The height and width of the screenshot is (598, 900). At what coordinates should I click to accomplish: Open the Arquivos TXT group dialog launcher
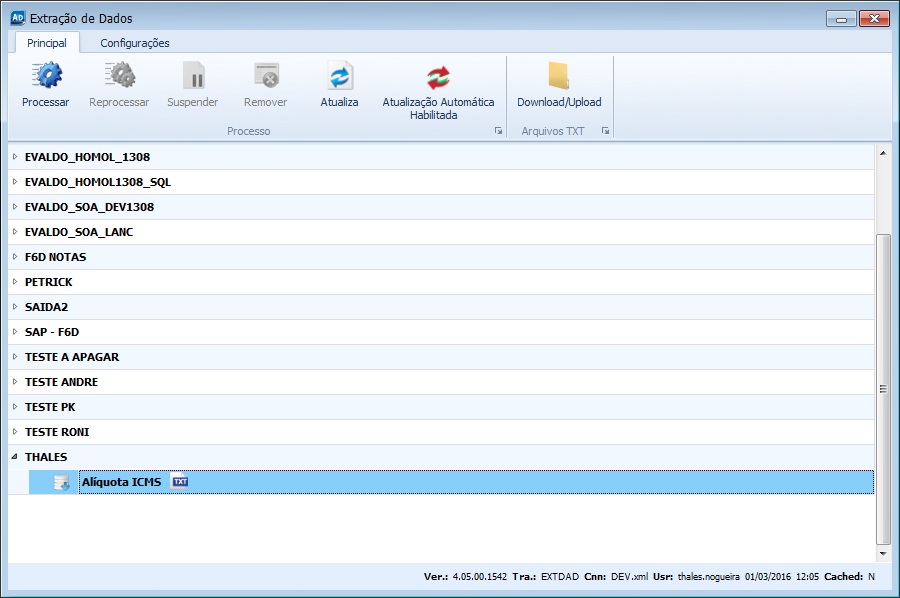605,131
